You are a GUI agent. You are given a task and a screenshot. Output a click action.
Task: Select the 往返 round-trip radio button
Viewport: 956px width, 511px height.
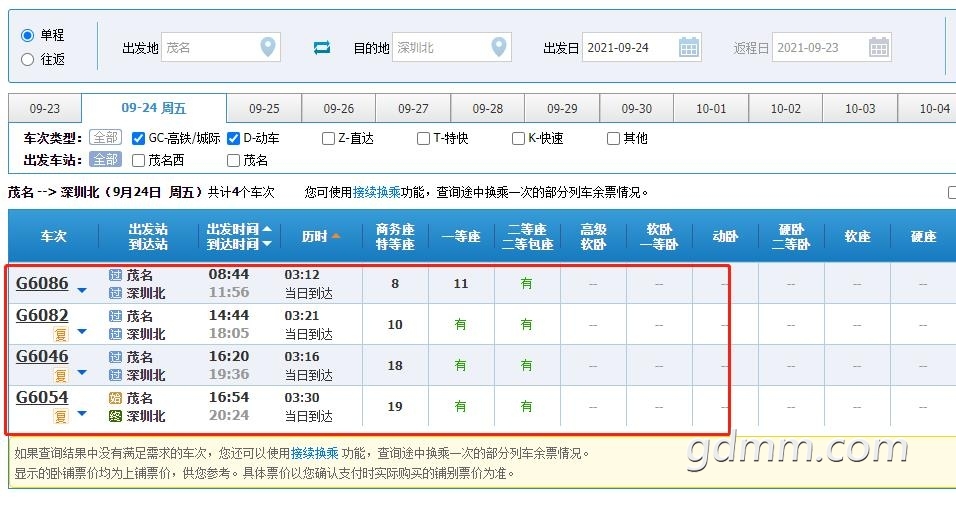28,59
